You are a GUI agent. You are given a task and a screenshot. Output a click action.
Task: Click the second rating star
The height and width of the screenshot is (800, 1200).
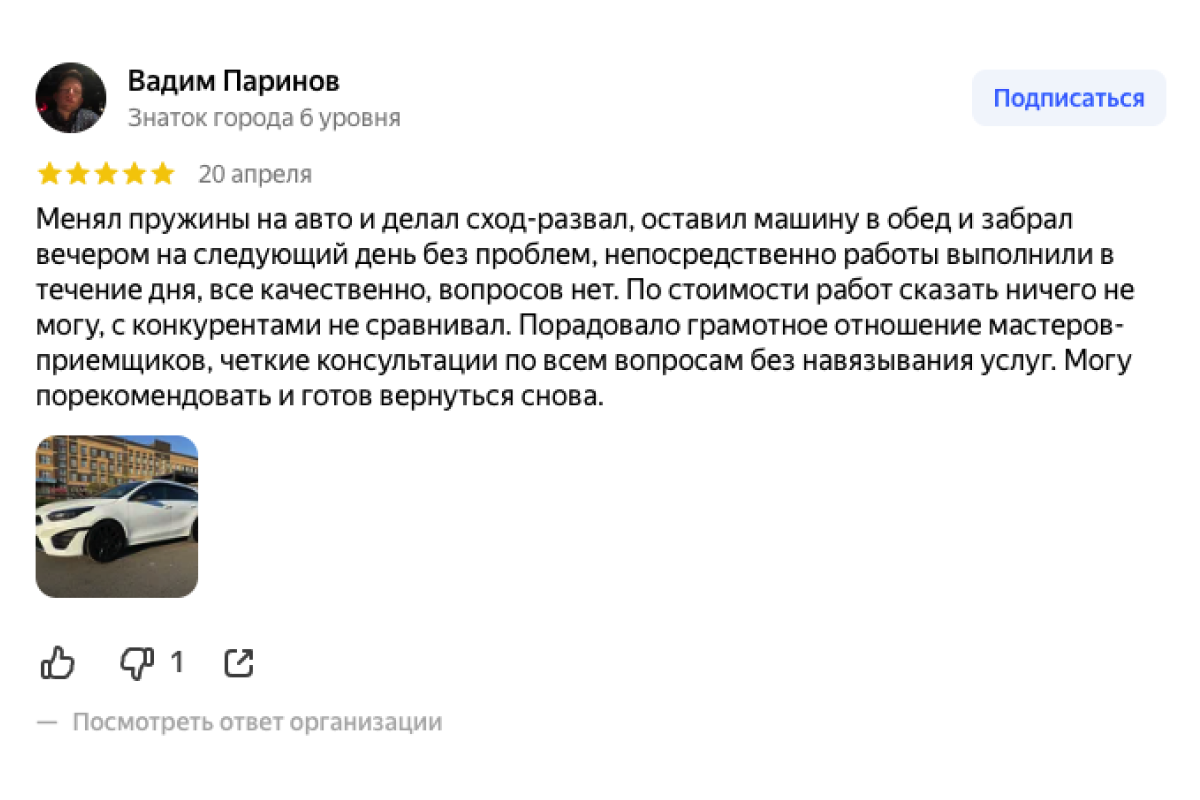[77, 174]
